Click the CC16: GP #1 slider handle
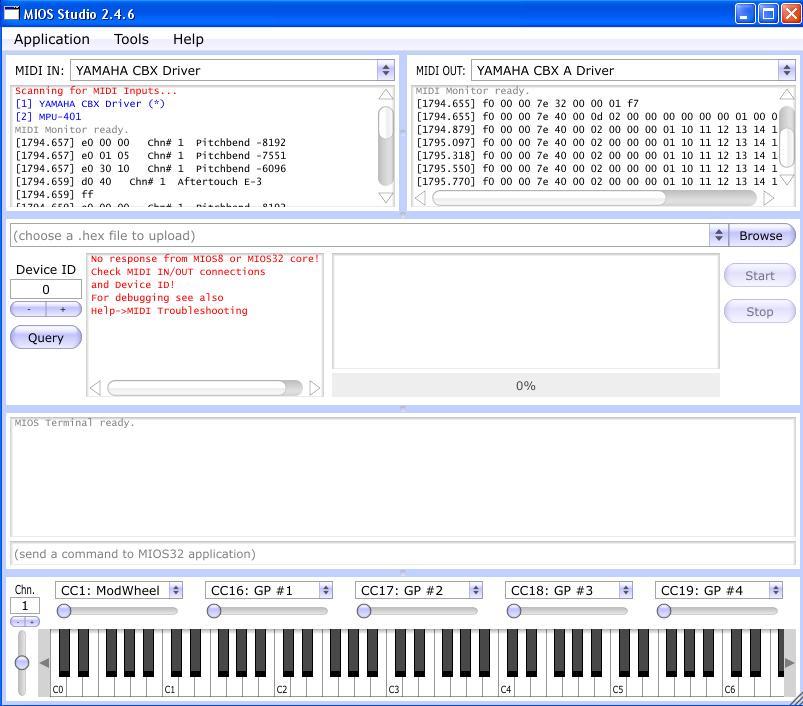Image resolution: width=803 pixels, height=706 pixels. coord(214,611)
